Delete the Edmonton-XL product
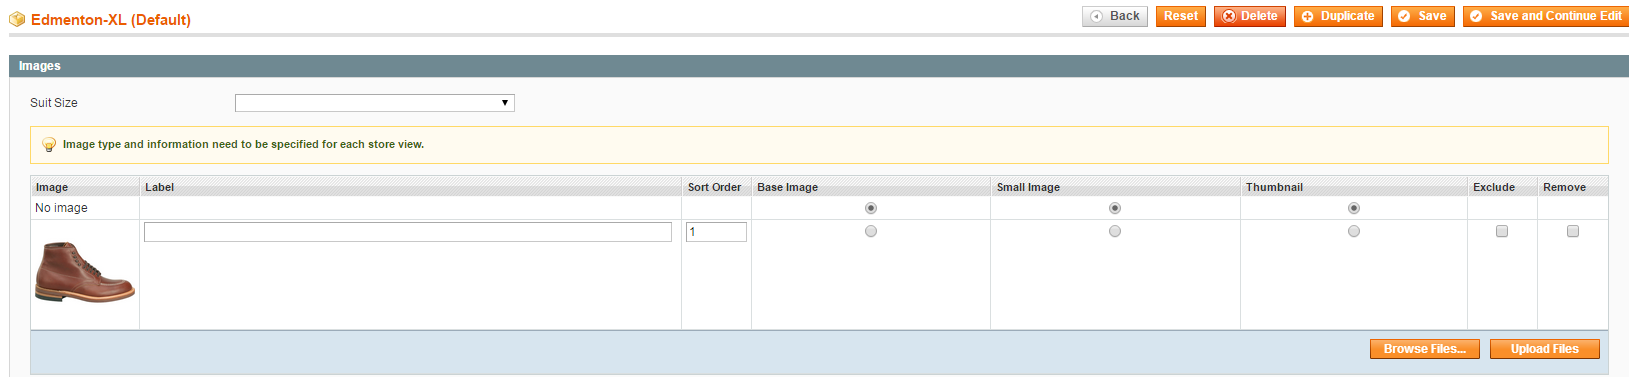This screenshot has height=377, width=1629. click(x=1249, y=16)
